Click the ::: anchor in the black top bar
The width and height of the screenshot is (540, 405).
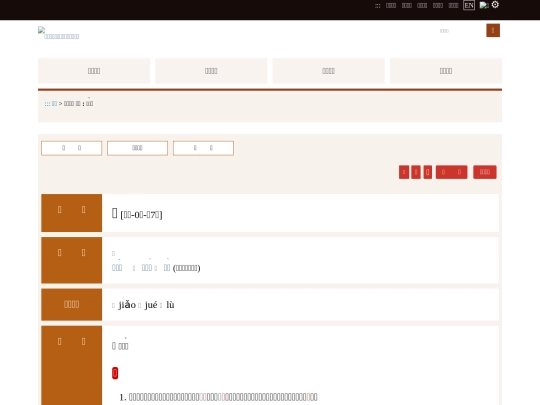pyautogui.click(x=377, y=6)
